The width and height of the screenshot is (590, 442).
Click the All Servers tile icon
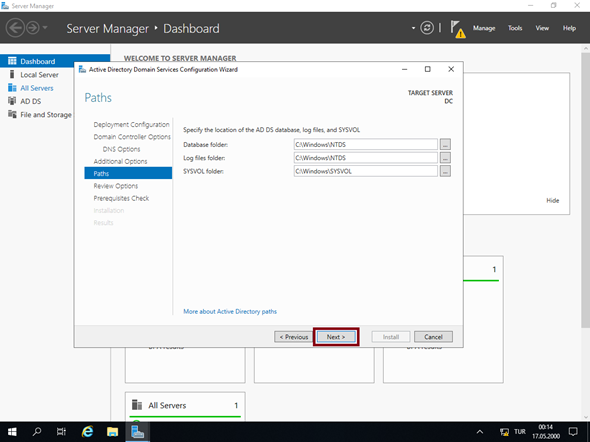click(x=137, y=405)
